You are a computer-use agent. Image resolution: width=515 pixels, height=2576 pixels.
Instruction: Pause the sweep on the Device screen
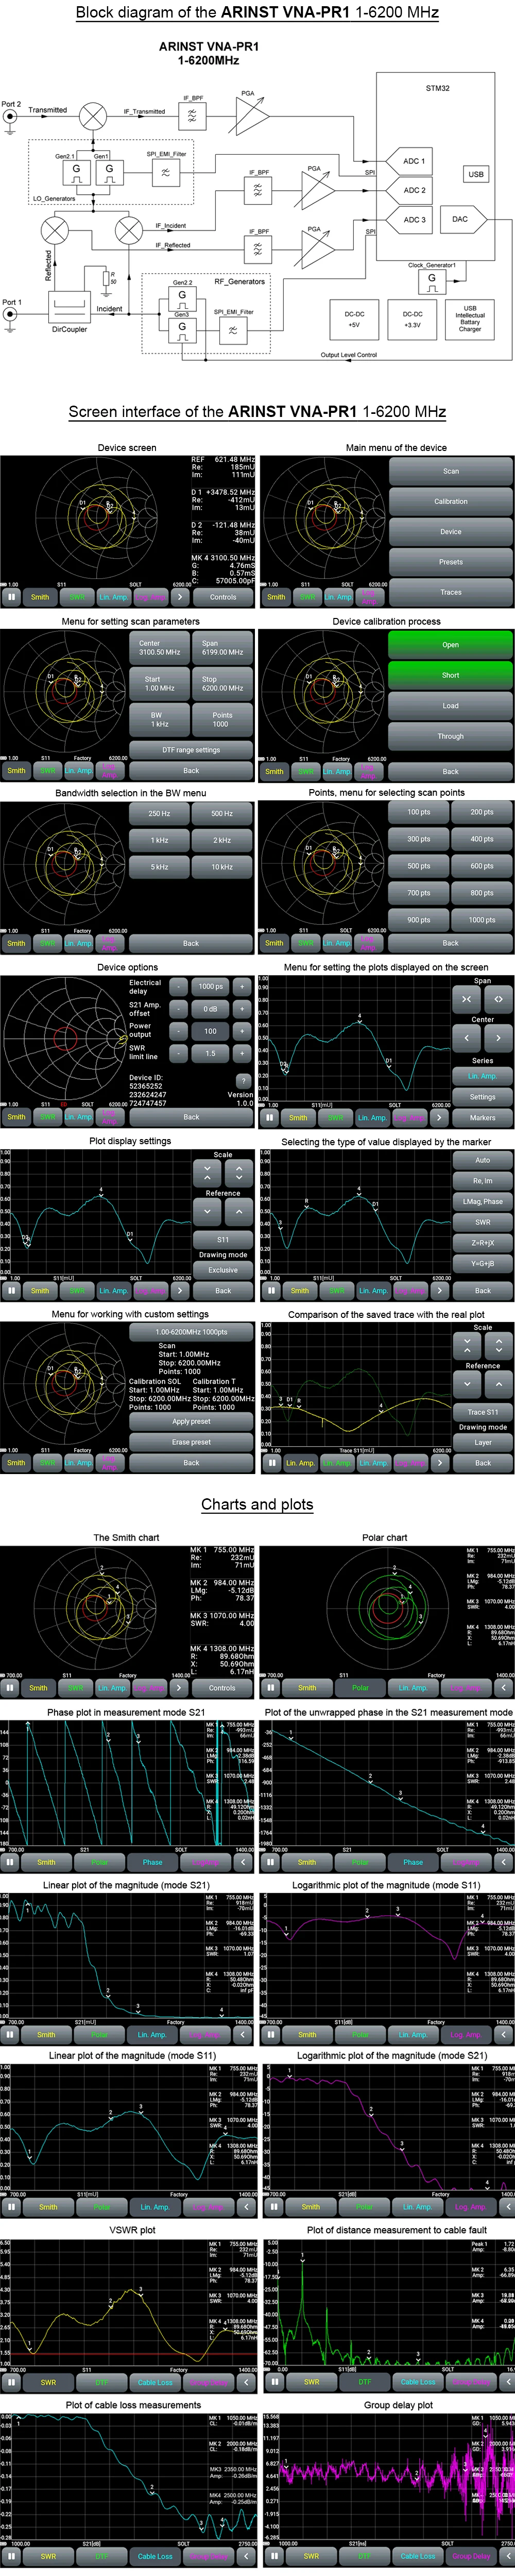11,597
